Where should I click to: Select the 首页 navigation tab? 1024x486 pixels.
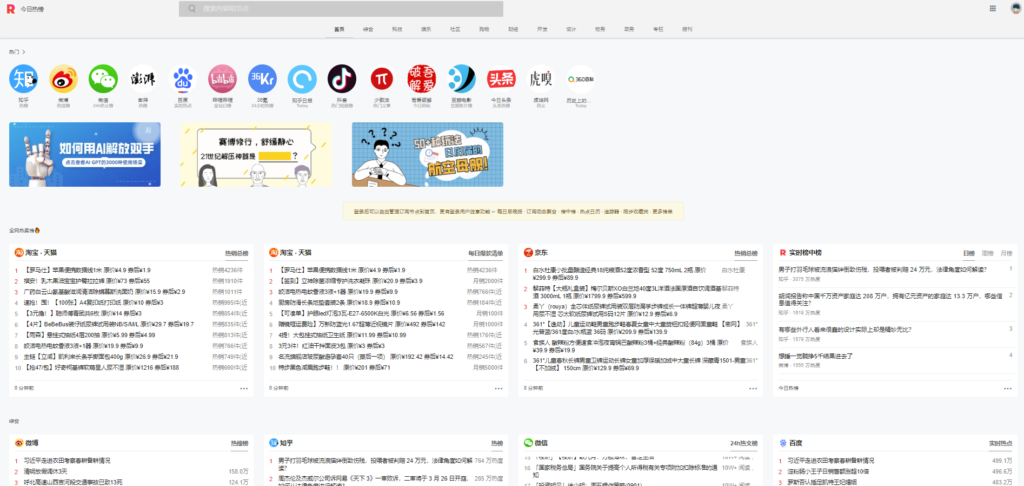pyautogui.click(x=339, y=29)
